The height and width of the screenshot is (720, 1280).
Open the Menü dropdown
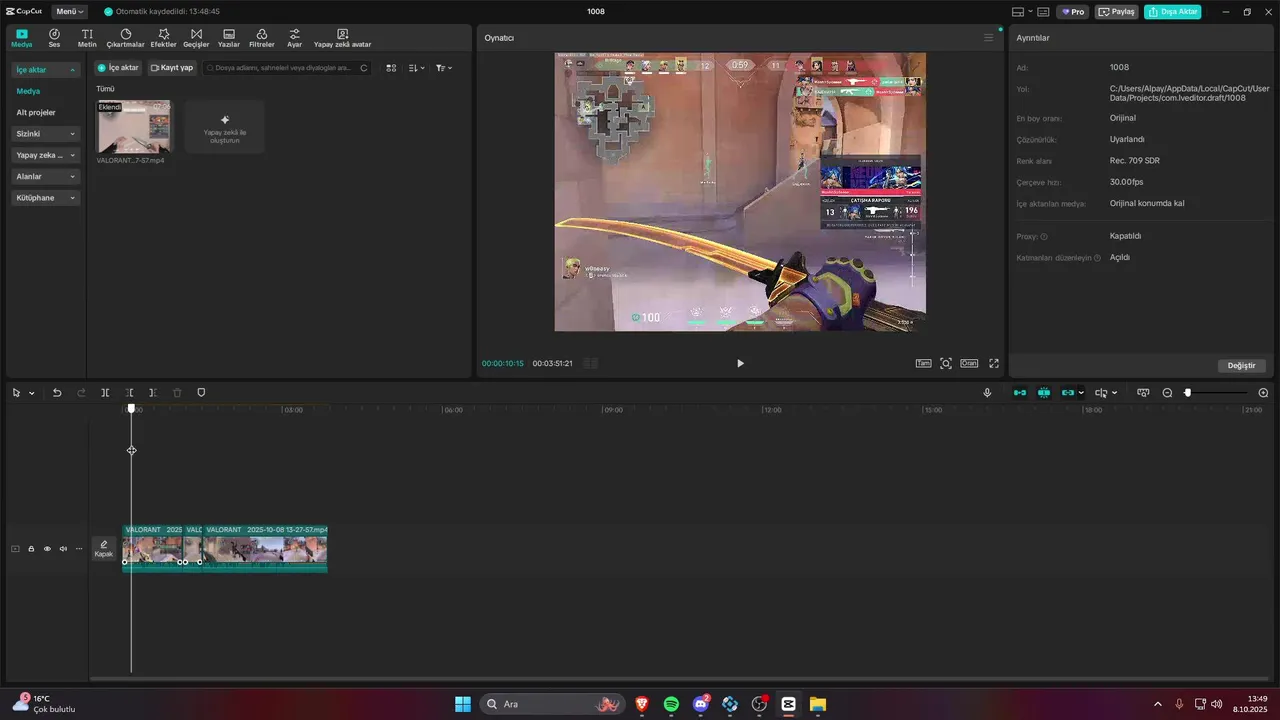click(69, 12)
